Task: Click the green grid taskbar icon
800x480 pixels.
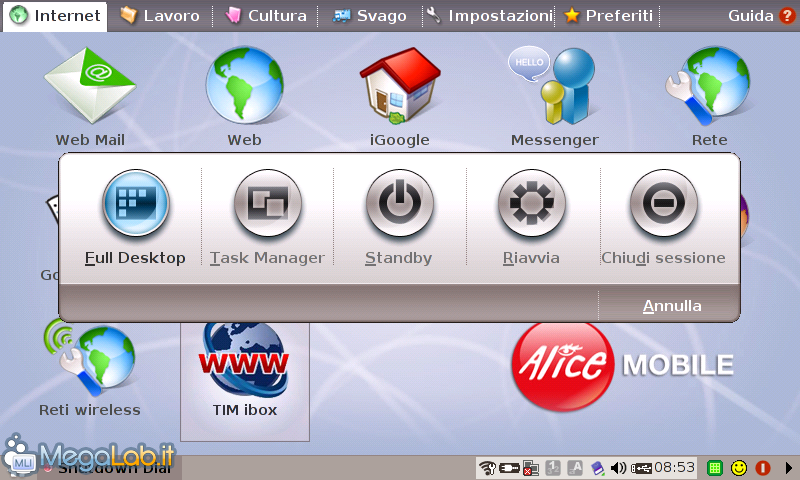Action: [x=715, y=468]
